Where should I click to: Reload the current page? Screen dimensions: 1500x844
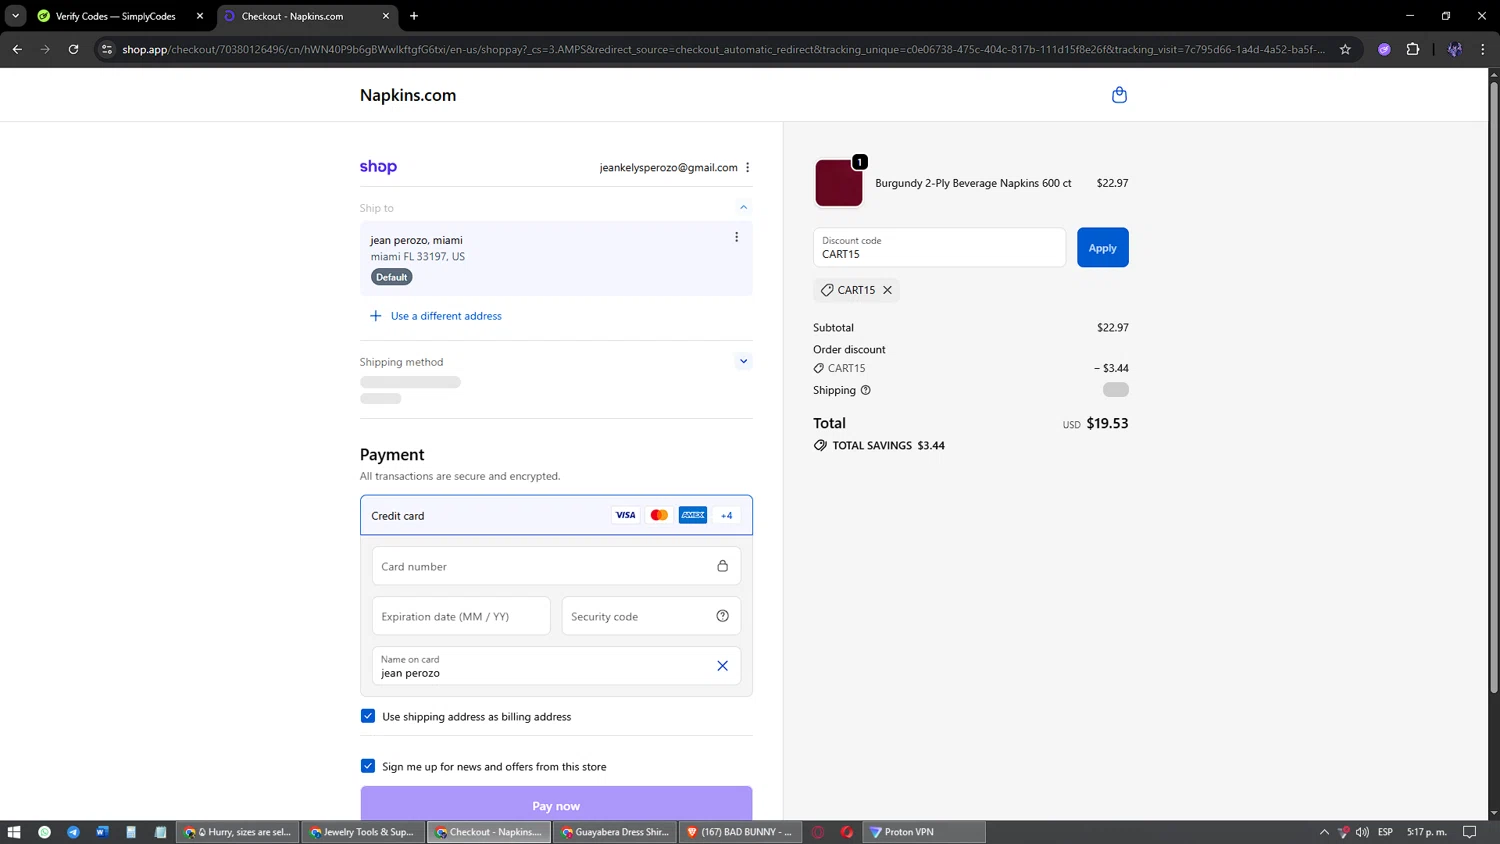coord(73,49)
